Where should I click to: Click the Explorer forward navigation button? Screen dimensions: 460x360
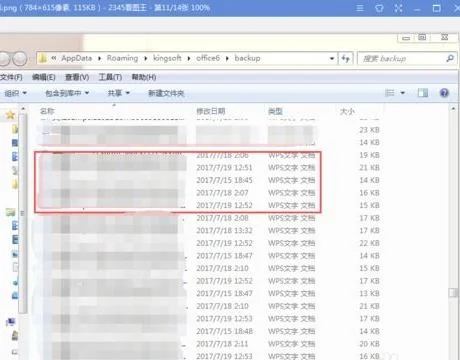[20, 59]
